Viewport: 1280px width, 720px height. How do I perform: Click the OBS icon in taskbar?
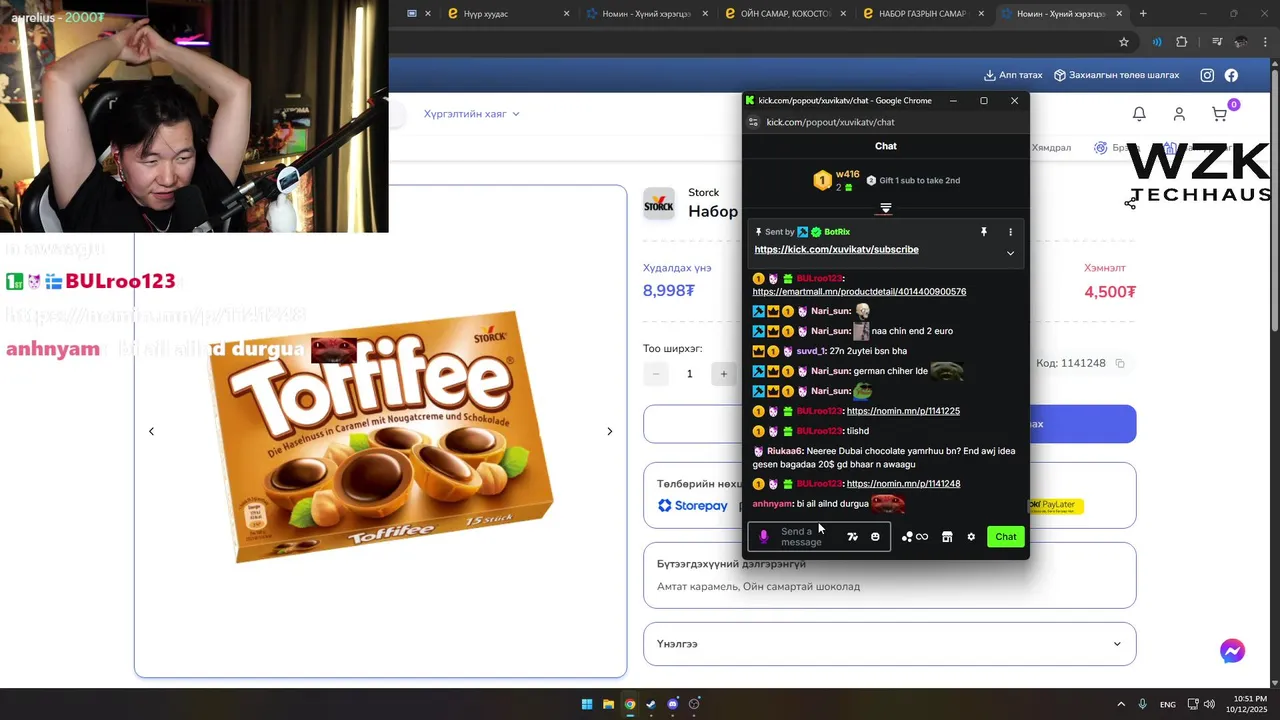(x=693, y=704)
